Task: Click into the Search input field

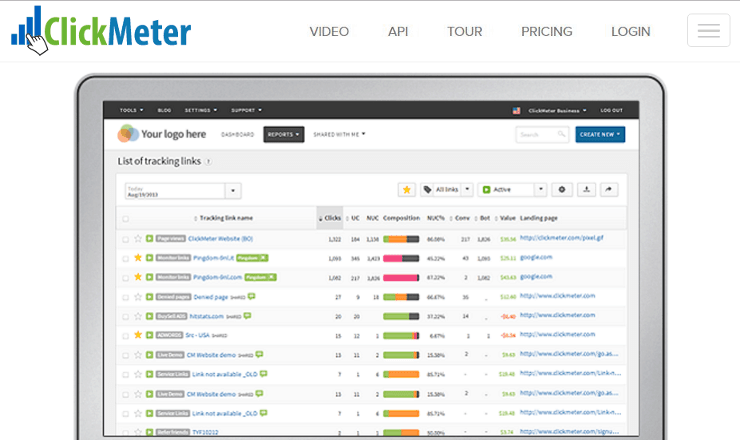Action: point(542,135)
